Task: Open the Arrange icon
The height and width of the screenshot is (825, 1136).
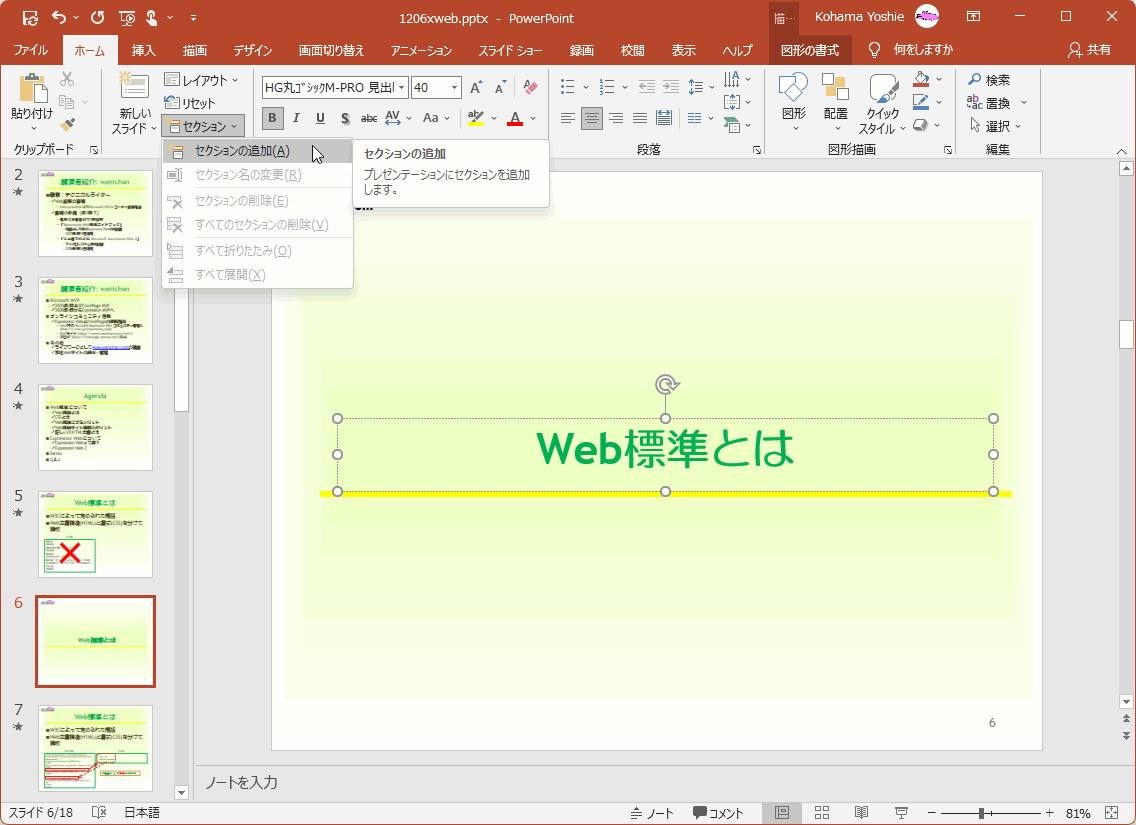Action: (x=835, y=88)
